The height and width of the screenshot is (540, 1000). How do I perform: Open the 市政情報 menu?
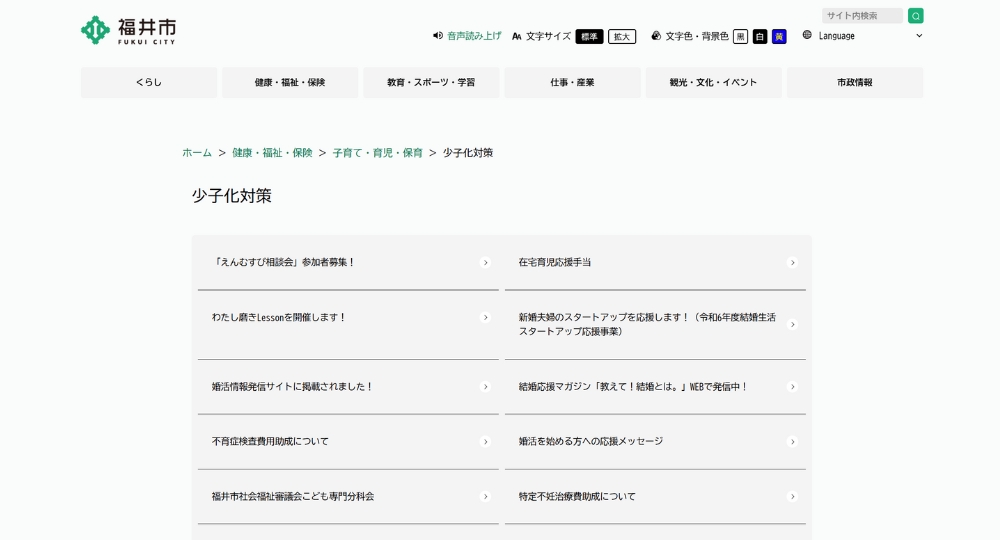855,82
